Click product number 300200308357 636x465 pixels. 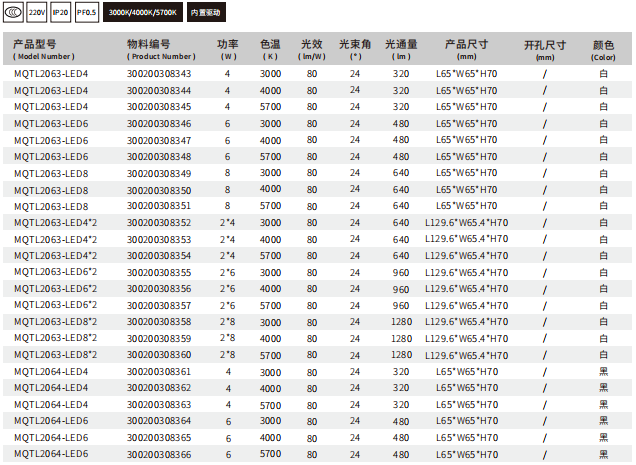coord(159,306)
